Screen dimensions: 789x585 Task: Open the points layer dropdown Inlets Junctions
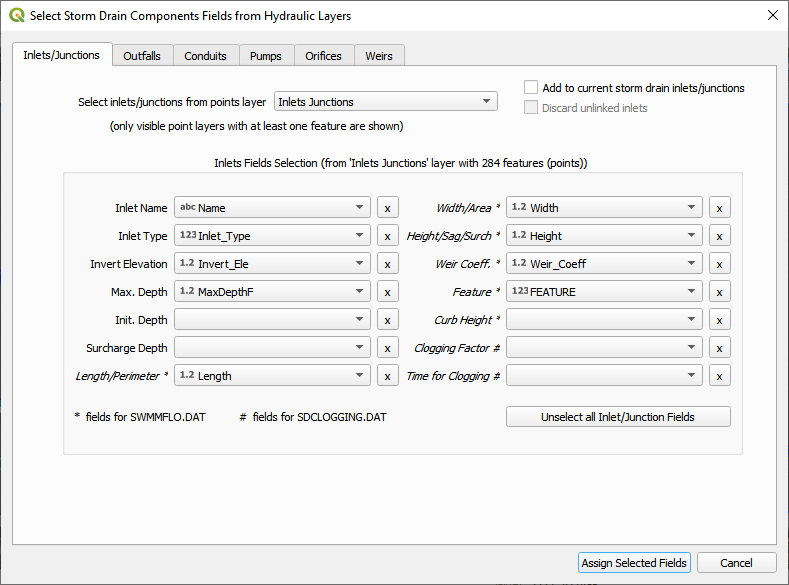[x=386, y=101]
